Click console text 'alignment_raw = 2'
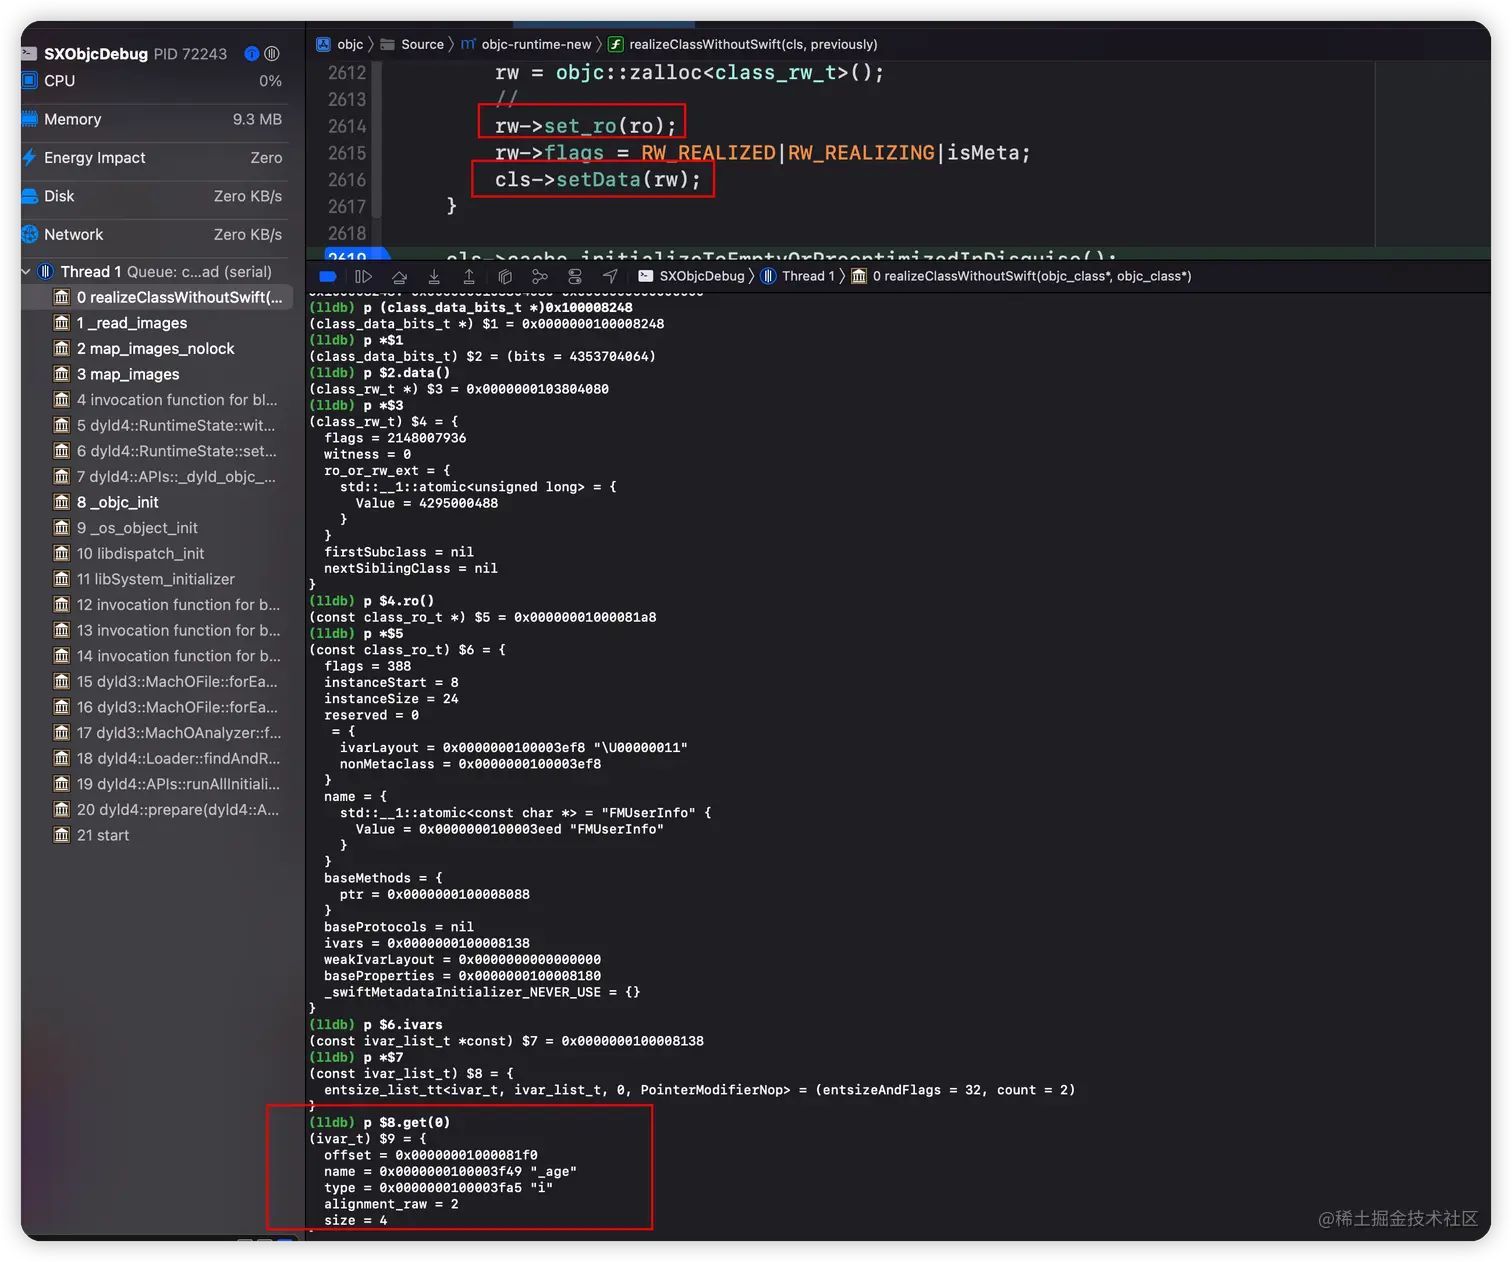Viewport: 1512px width, 1262px height. [391, 1204]
